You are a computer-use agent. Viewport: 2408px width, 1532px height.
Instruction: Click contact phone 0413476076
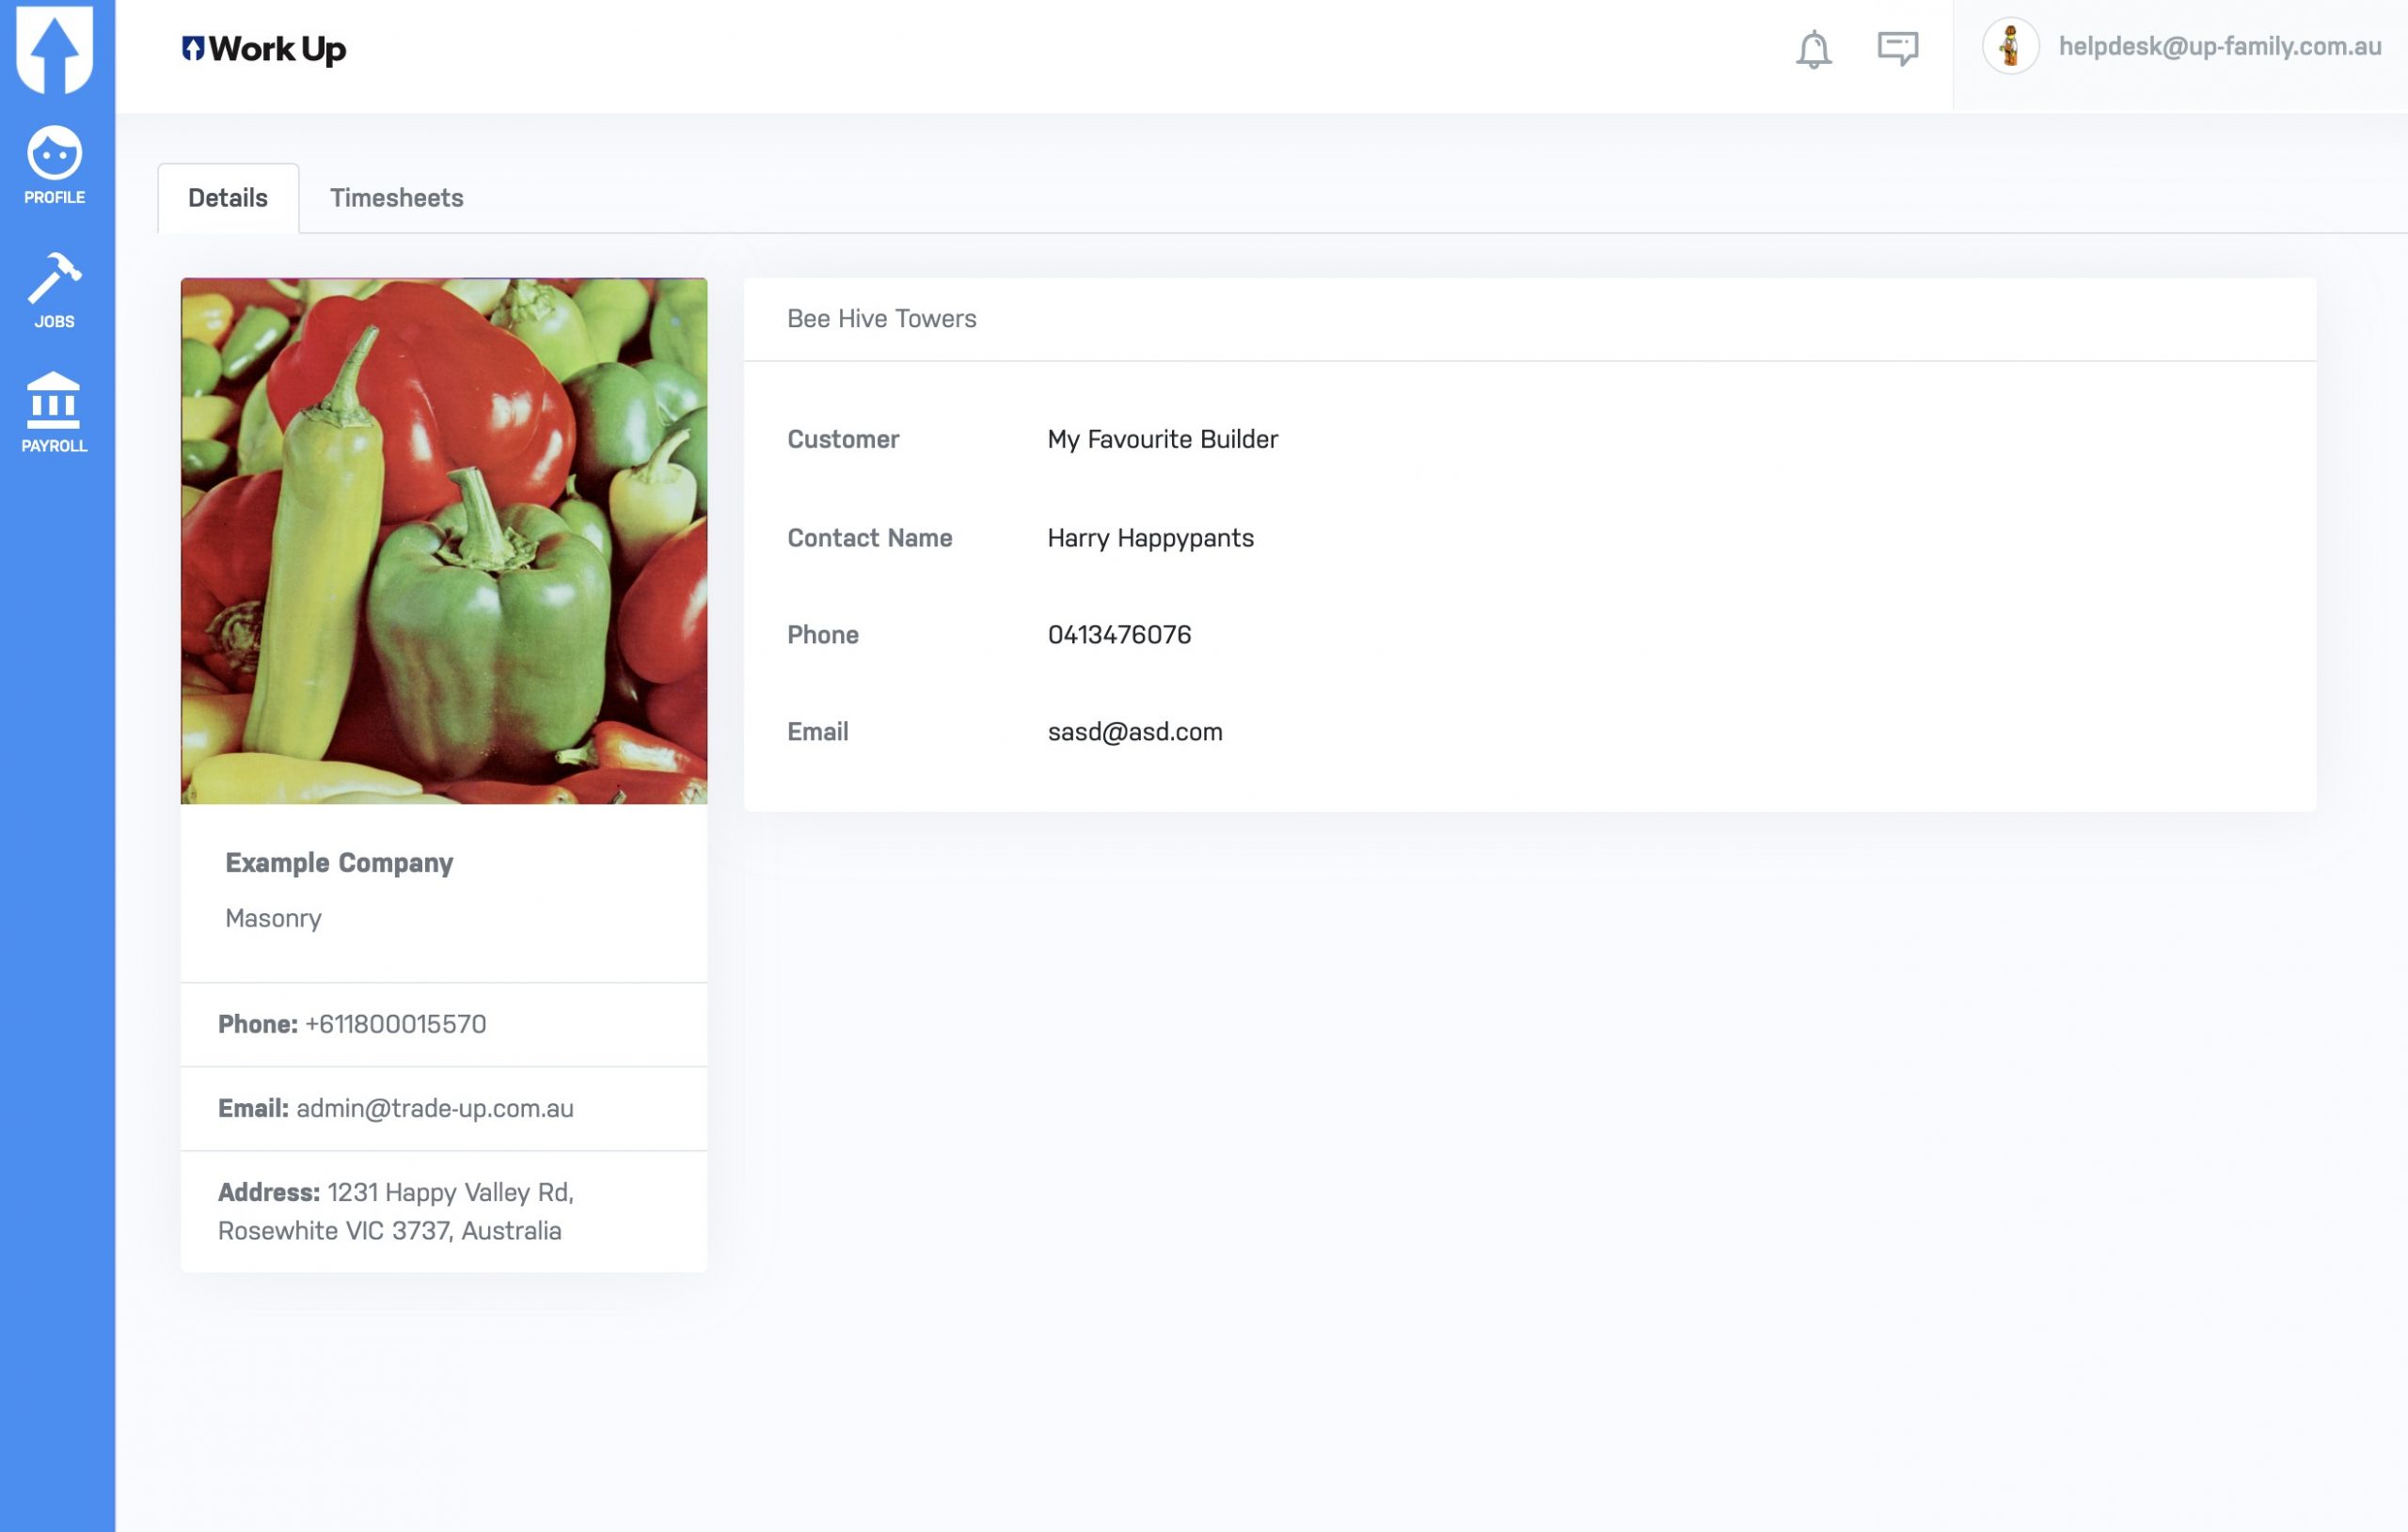[1119, 635]
